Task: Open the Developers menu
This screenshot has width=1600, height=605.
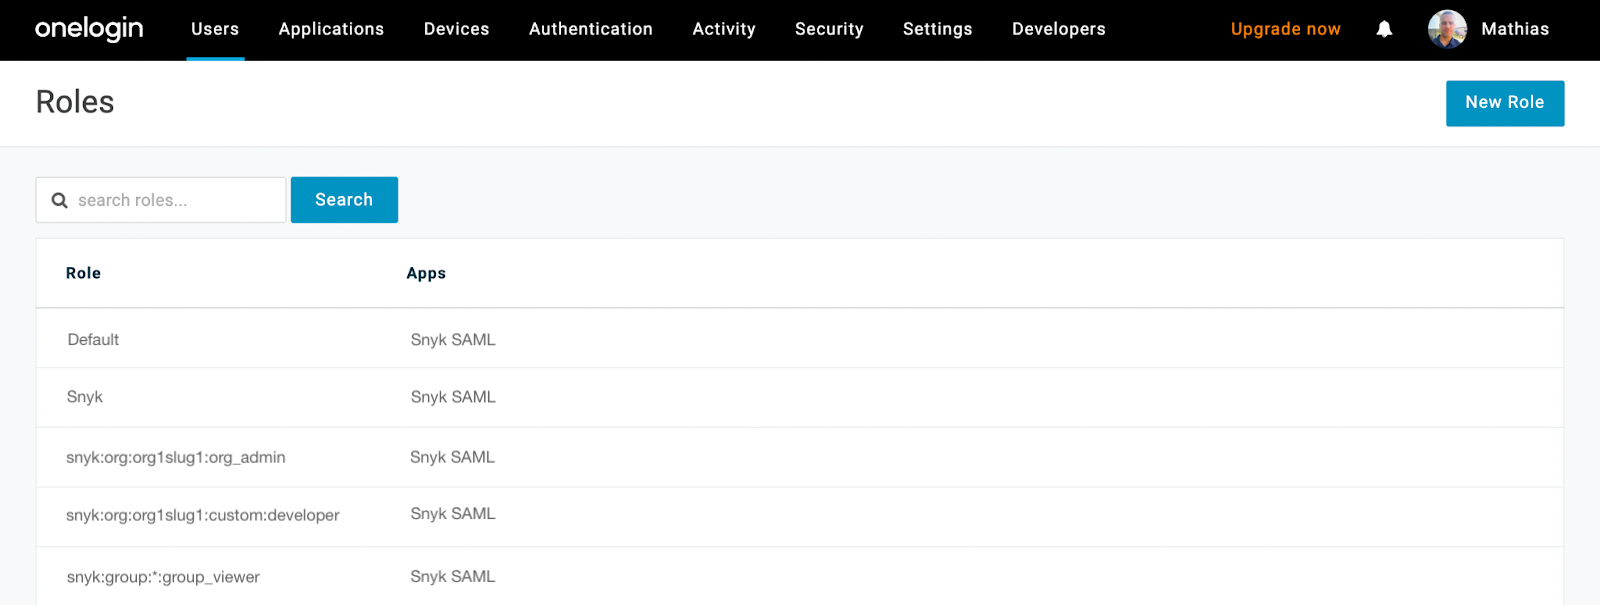Action: coord(1058,29)
